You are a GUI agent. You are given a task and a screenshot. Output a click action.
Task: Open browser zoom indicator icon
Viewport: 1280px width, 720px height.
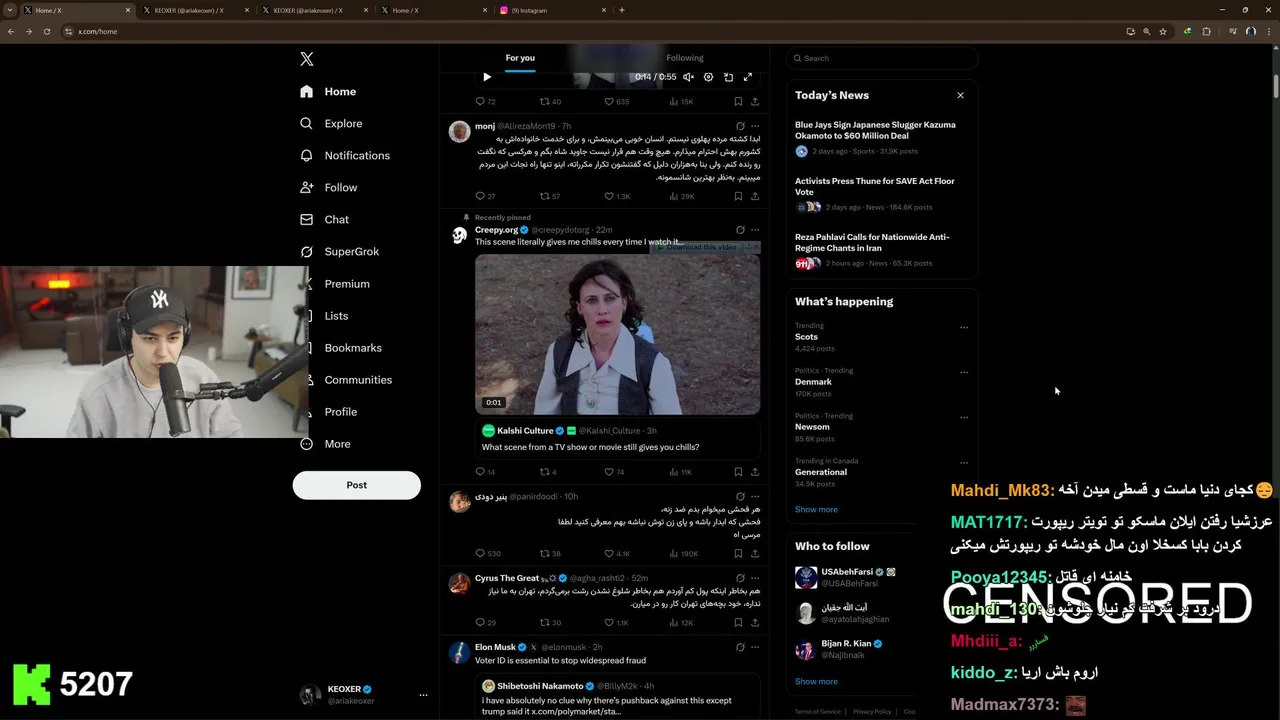coord(1146,31)
